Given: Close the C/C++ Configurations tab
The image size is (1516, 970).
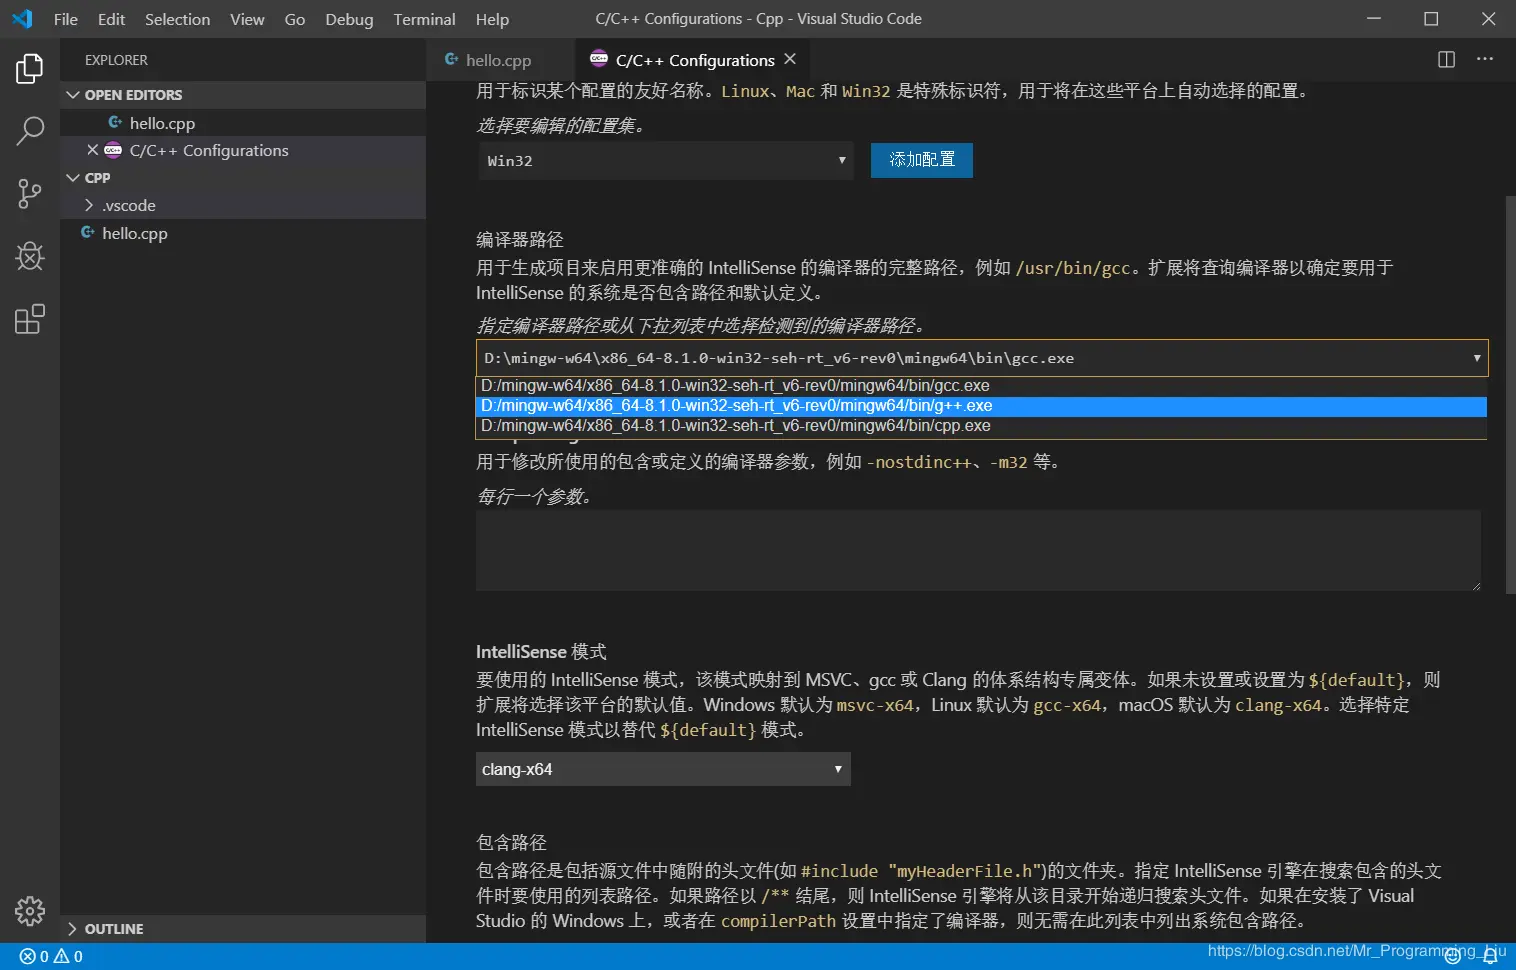Looking at the screenshot, I should 790,59.
